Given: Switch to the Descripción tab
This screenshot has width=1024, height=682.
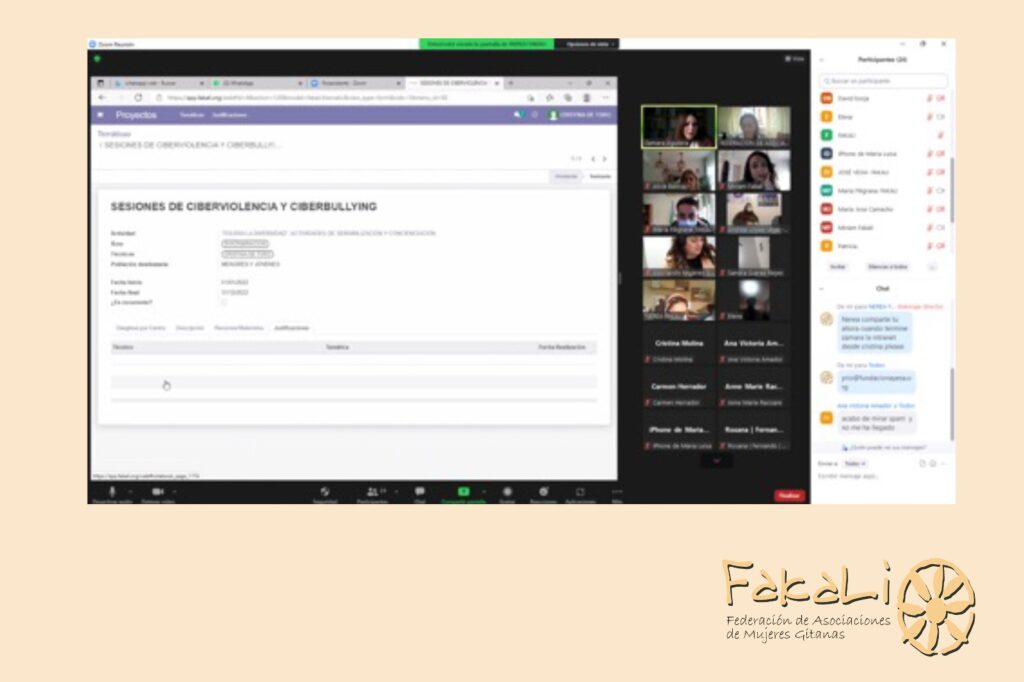Looking at the screenshot, I should coord(190,328).
